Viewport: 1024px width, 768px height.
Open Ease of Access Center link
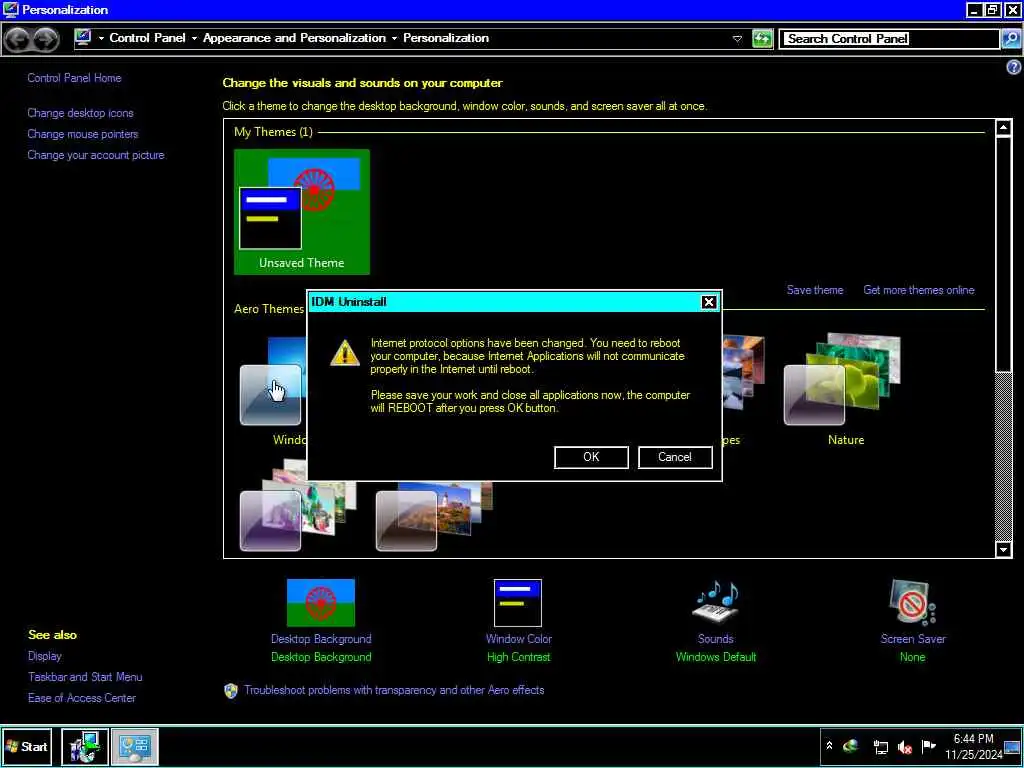coord(82,697)
